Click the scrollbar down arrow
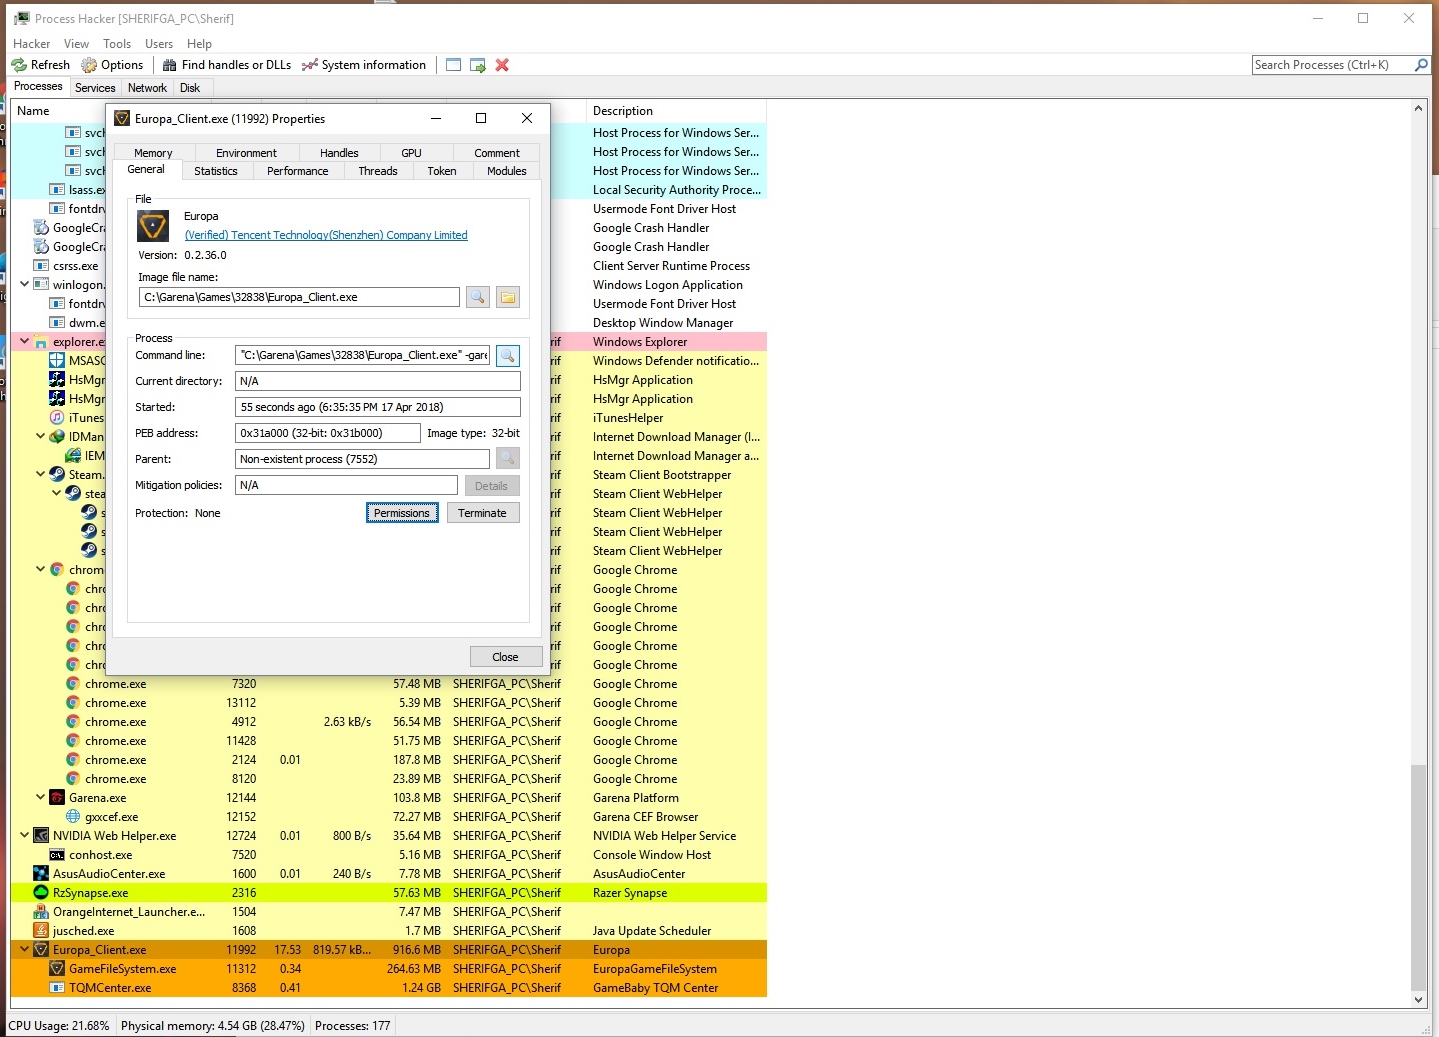Viewport: 1439px width, 1037px height. point(1418,999)
